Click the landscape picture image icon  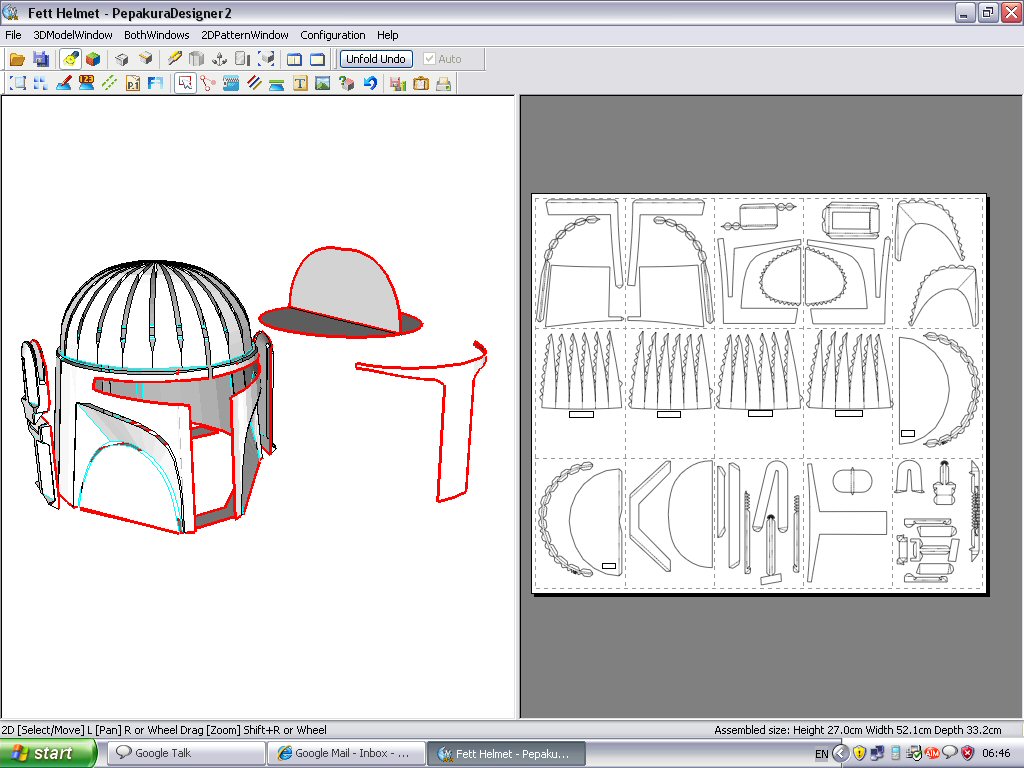[x=323, y=83]
